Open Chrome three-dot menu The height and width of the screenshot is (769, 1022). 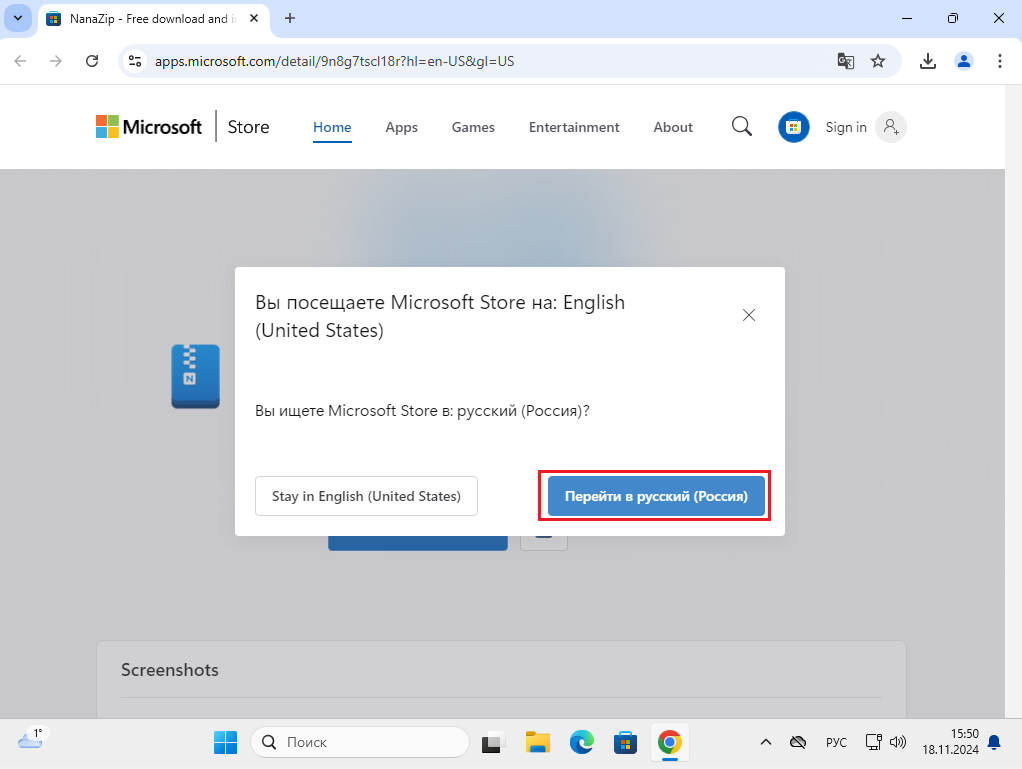tap(1000, 61)
